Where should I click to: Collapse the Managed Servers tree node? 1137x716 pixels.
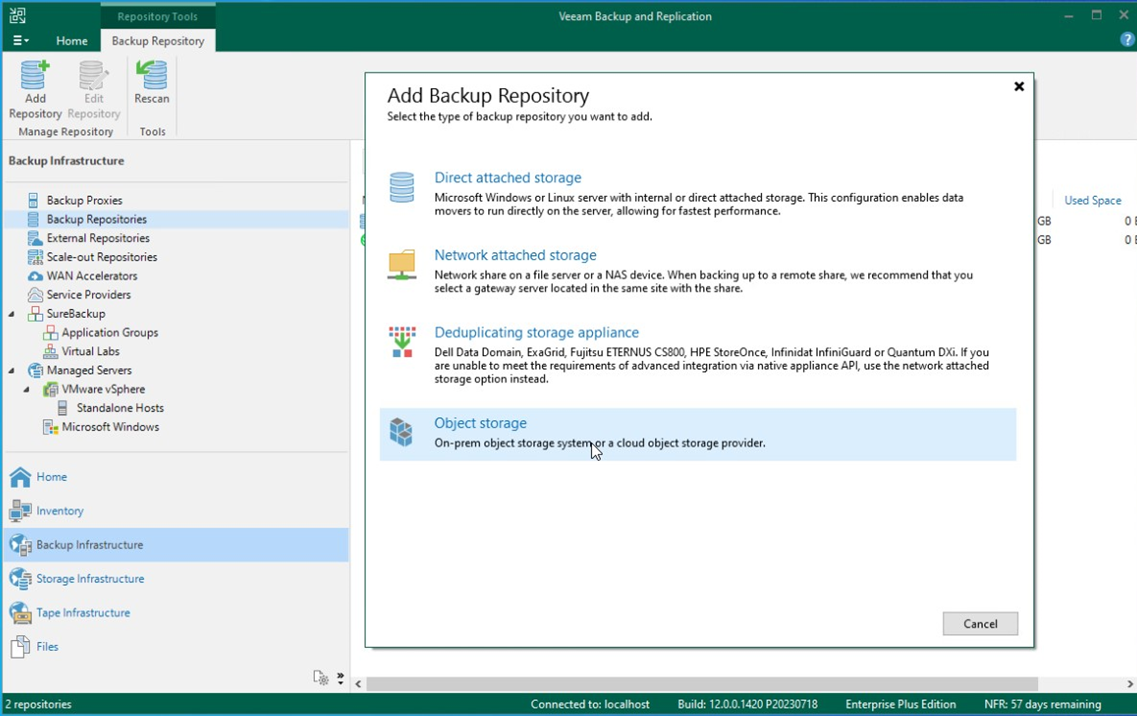coord(12,370)
